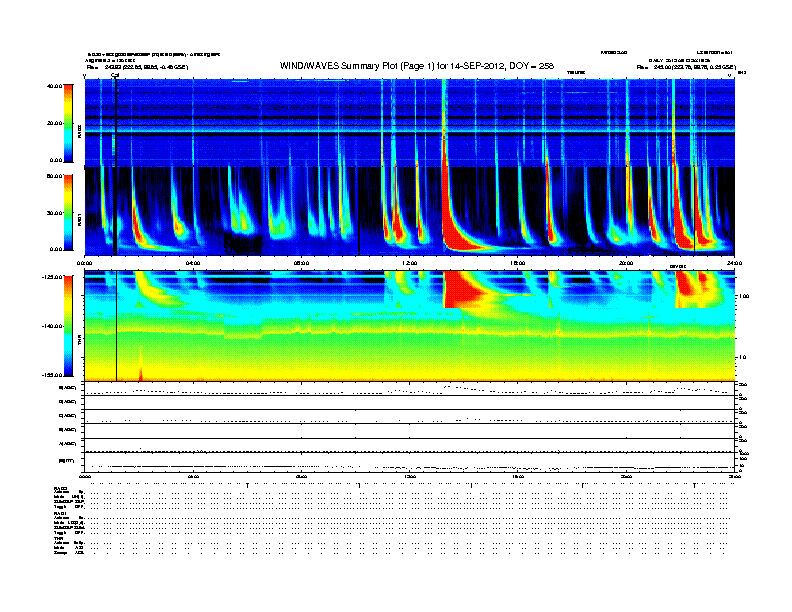Viewport: 792px width, 612px height.
Task: Click the TNR vertical axis label
Action: click(79, 340)
